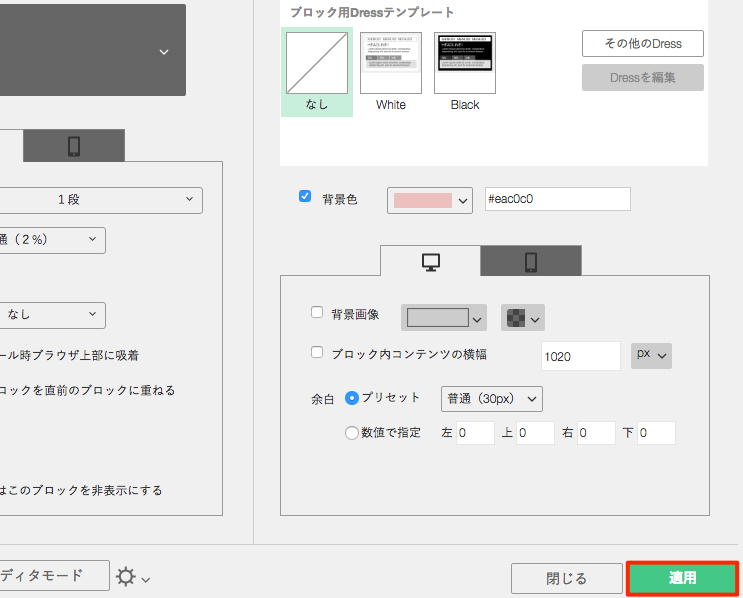This screenshot has width=743, height=598.
Task: Select the 数値で指定 radio button
Action: 352,433
